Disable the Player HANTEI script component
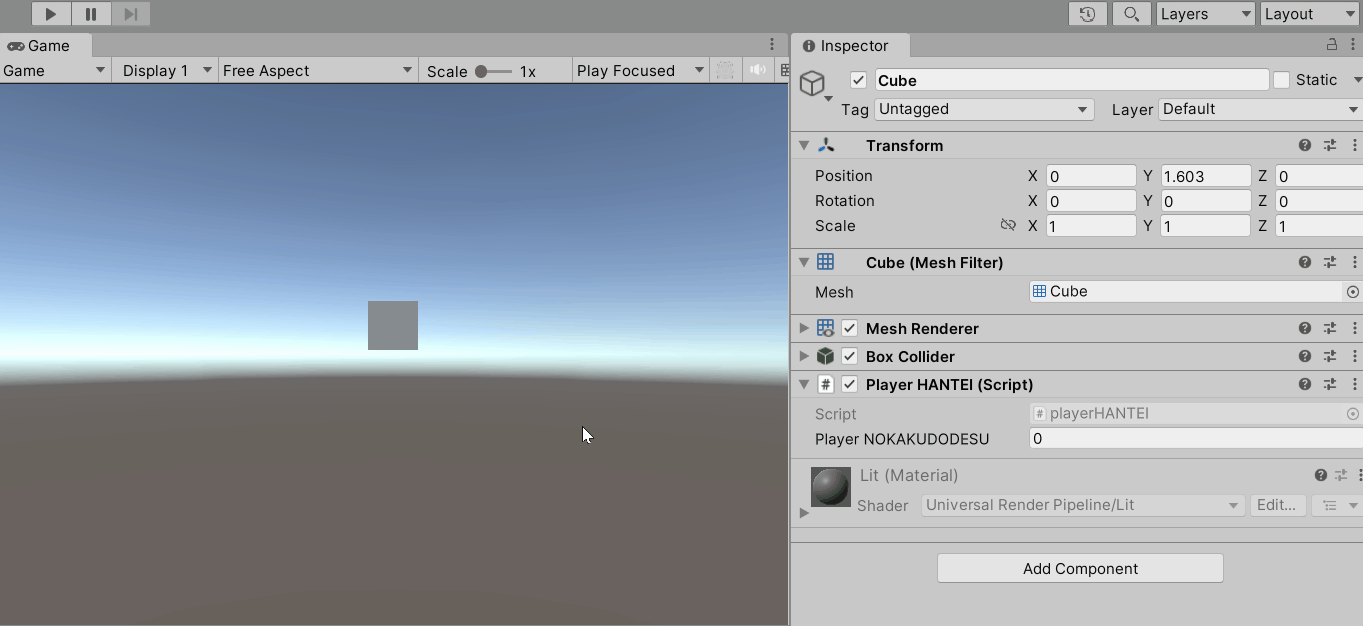Image resolution: width=1363 pixels, height=626 pixels. coord(849,384)
